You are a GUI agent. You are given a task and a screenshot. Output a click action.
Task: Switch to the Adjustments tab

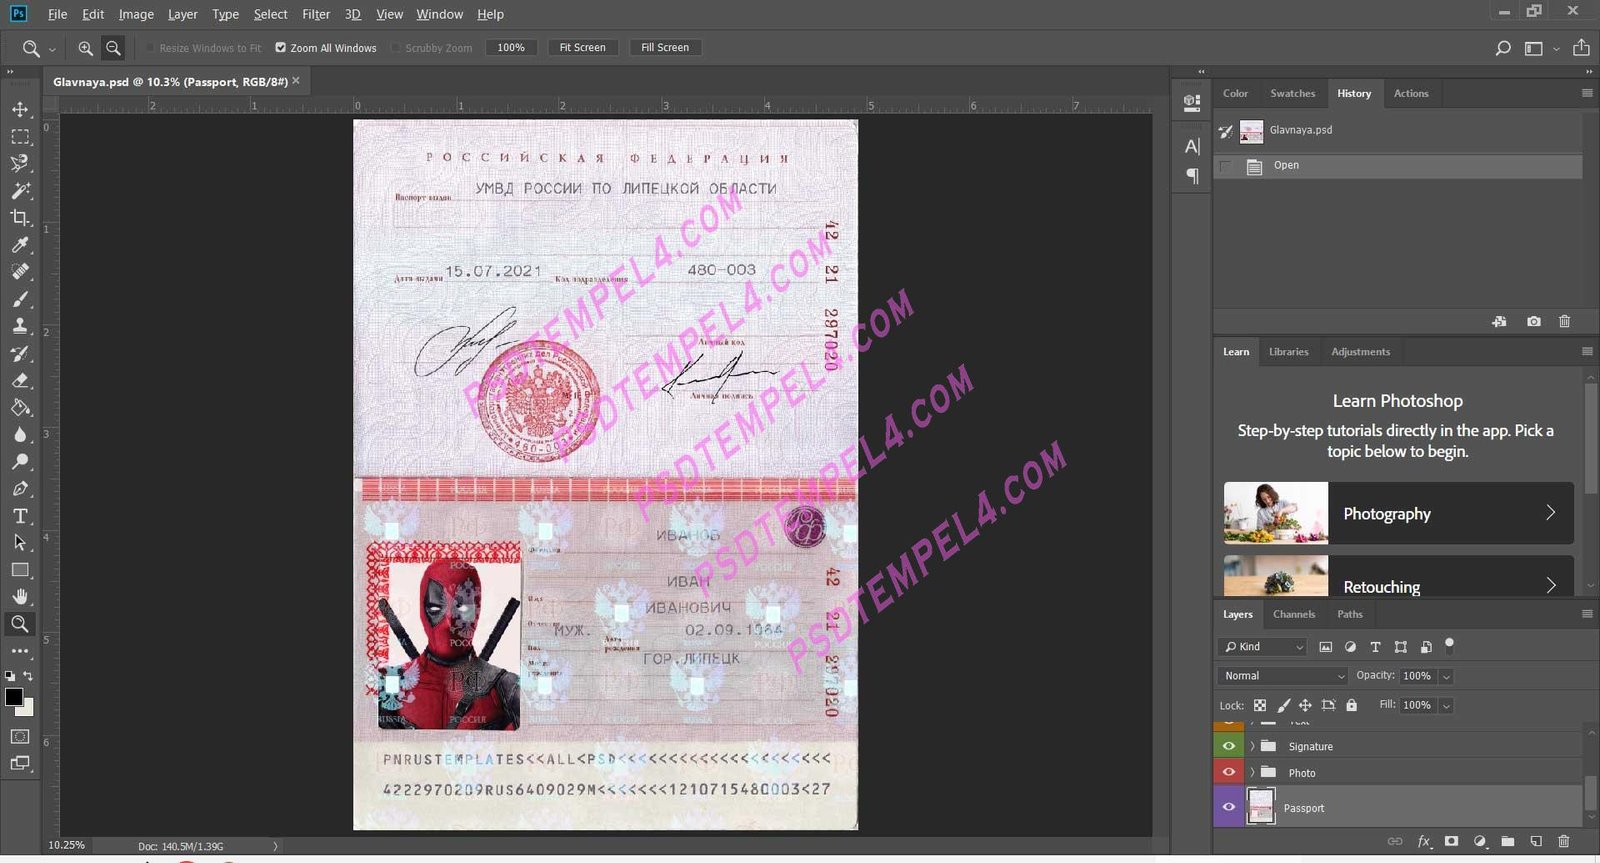1360,352
